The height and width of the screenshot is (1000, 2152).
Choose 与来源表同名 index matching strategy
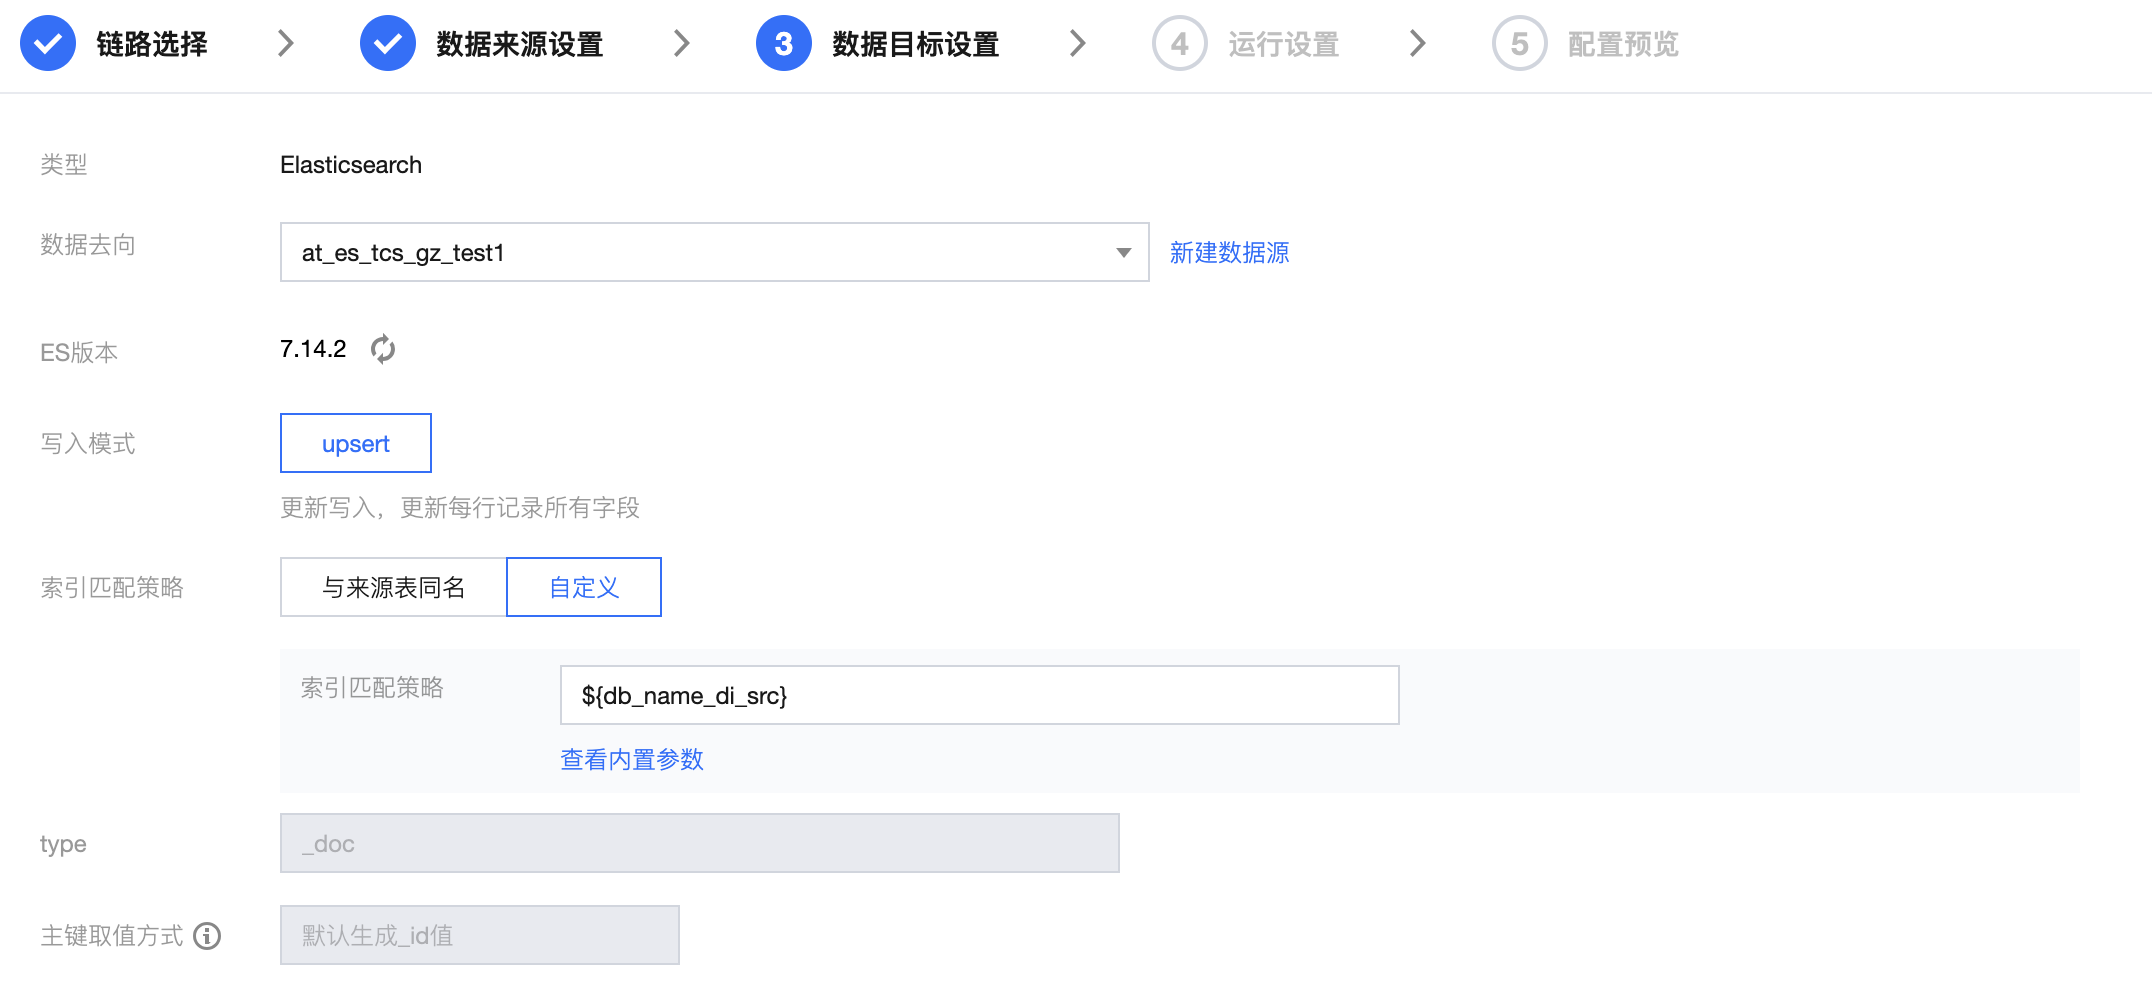click(x=393, y=587)
